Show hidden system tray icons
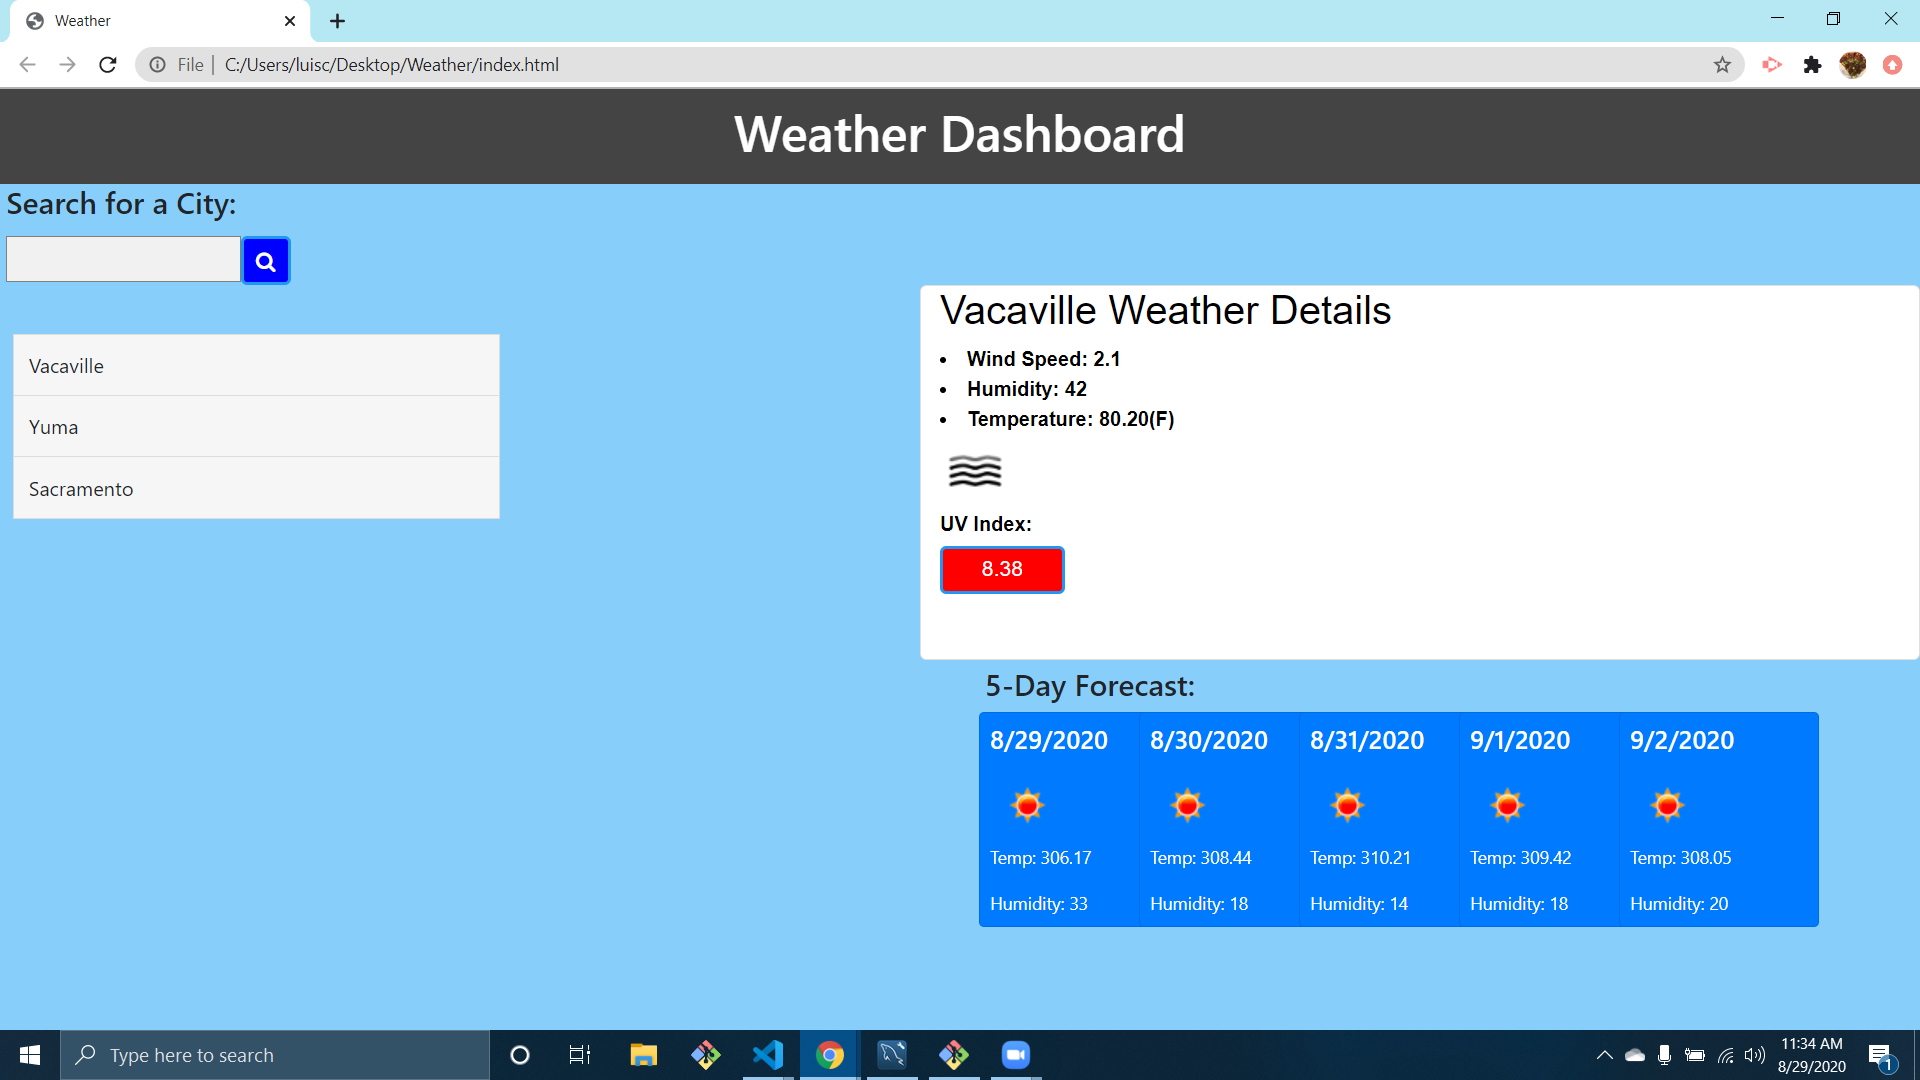 (1604, 1055)
